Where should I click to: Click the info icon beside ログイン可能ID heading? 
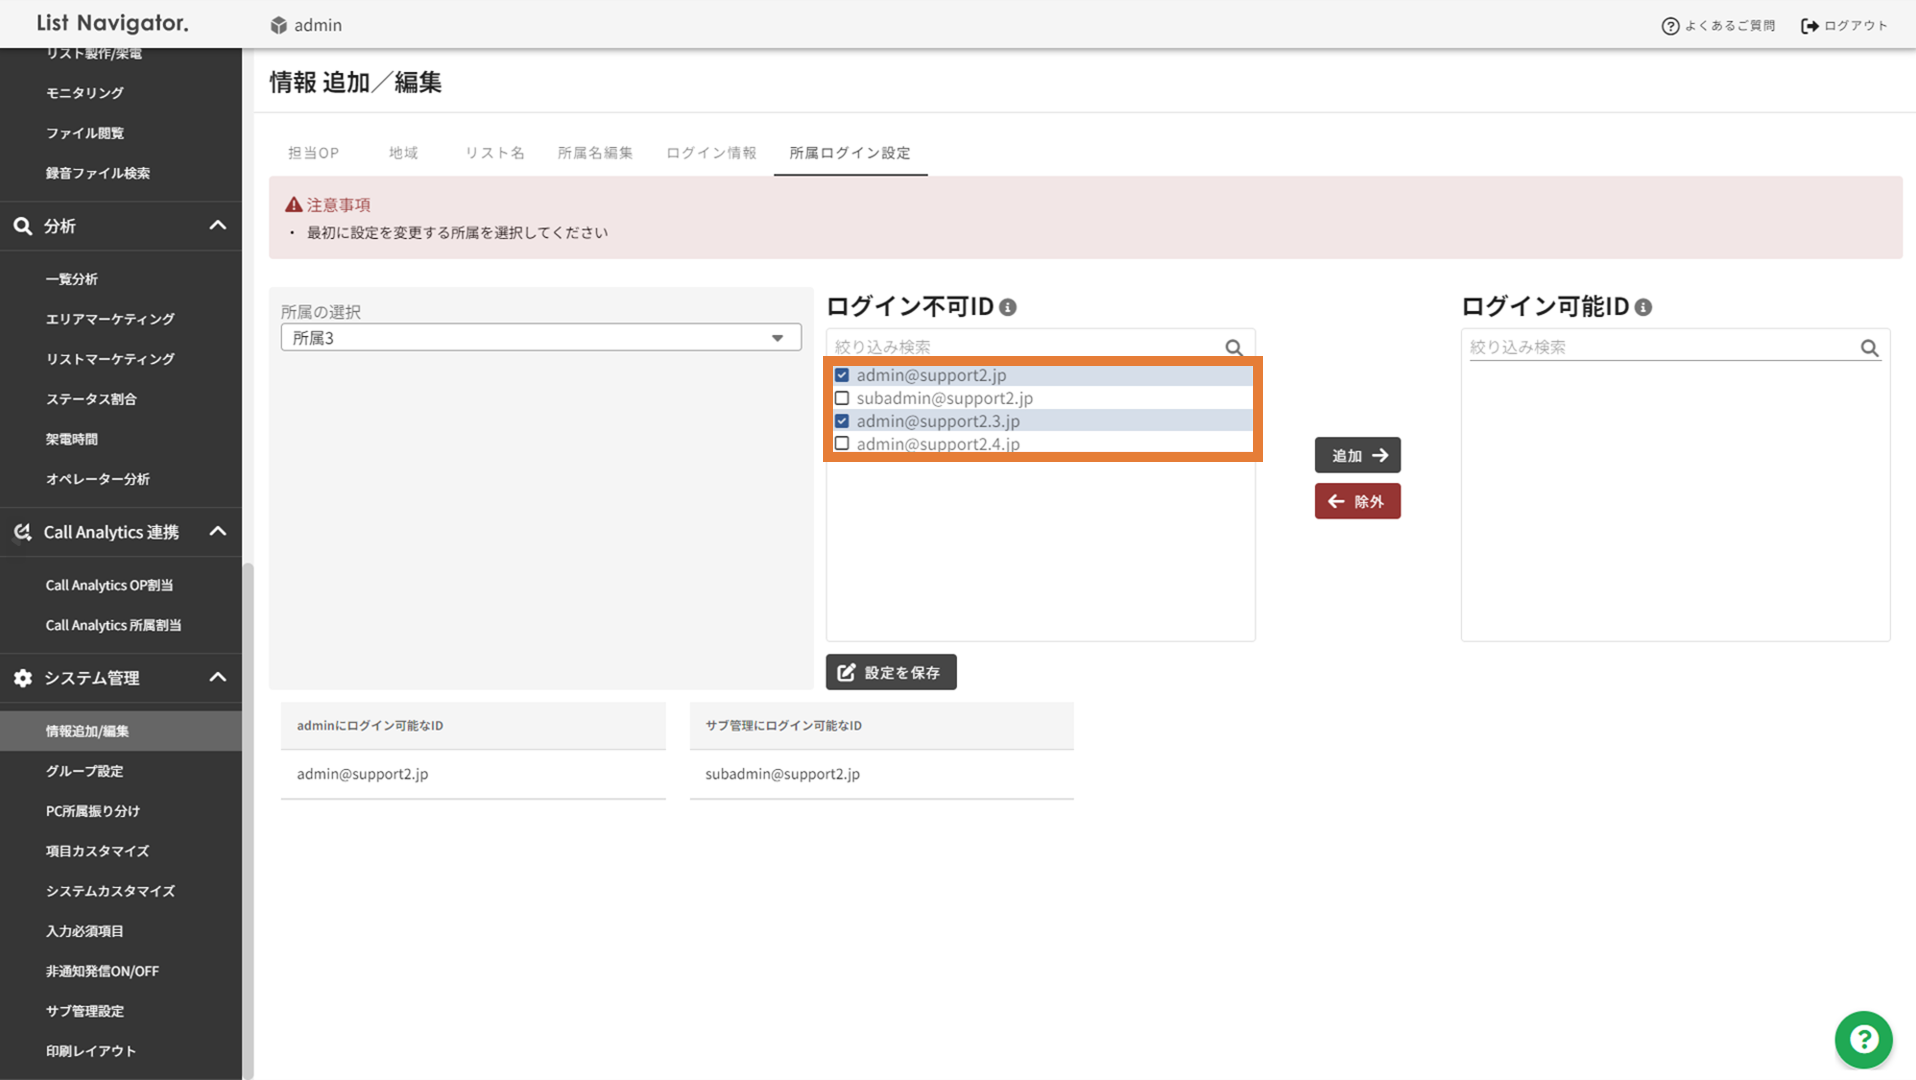pyautogui.click(x=1643, y=308)
